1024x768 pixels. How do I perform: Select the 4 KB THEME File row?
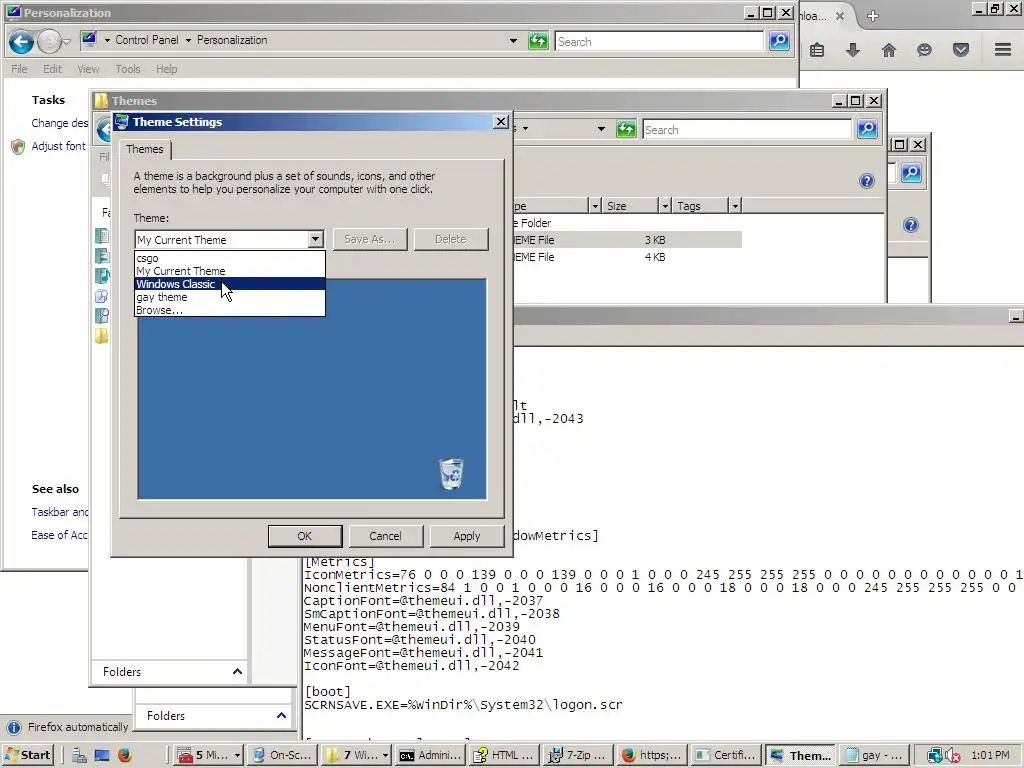[627, 257]
